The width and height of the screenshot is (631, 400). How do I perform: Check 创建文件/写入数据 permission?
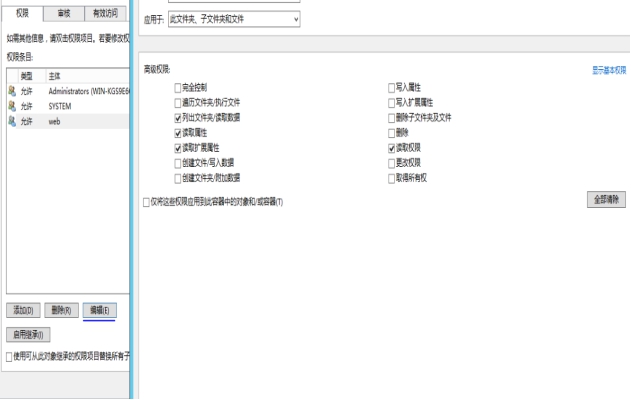[177, 163]
